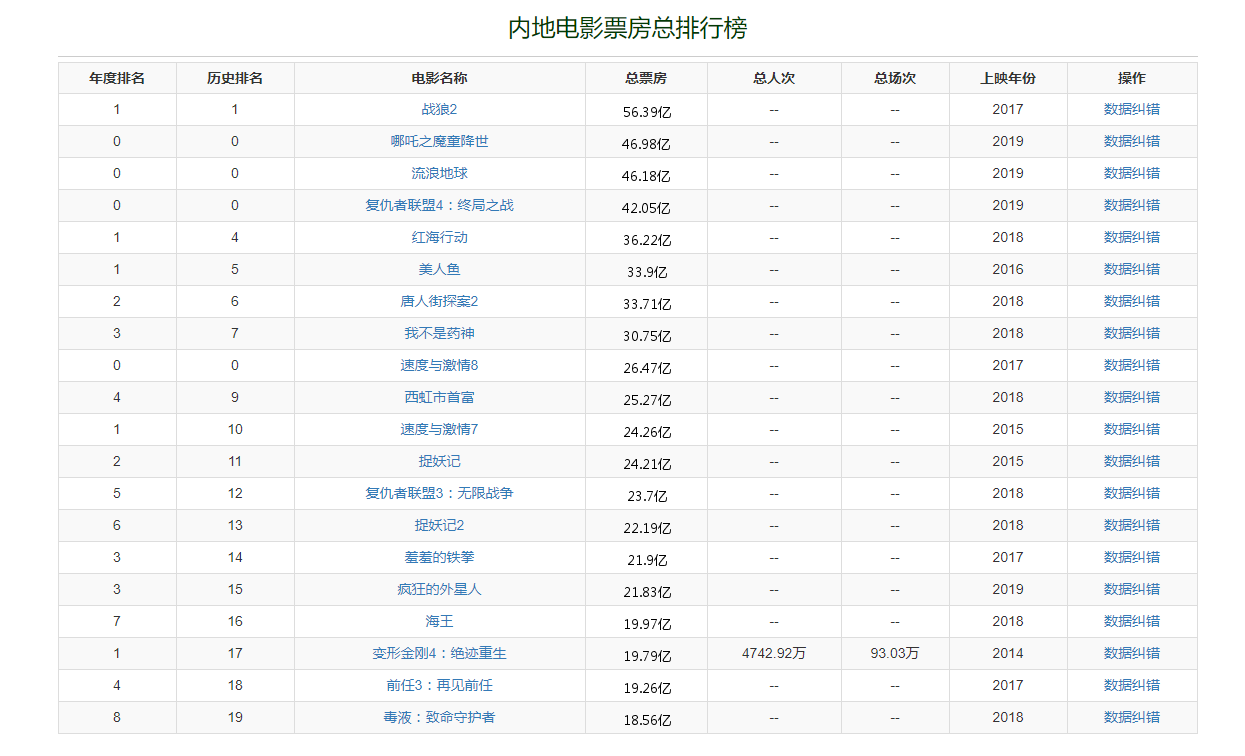This screenshot has height=756, width=1245.
Task: Select the 33.9亿 box office value
Action: coord(647,272)
